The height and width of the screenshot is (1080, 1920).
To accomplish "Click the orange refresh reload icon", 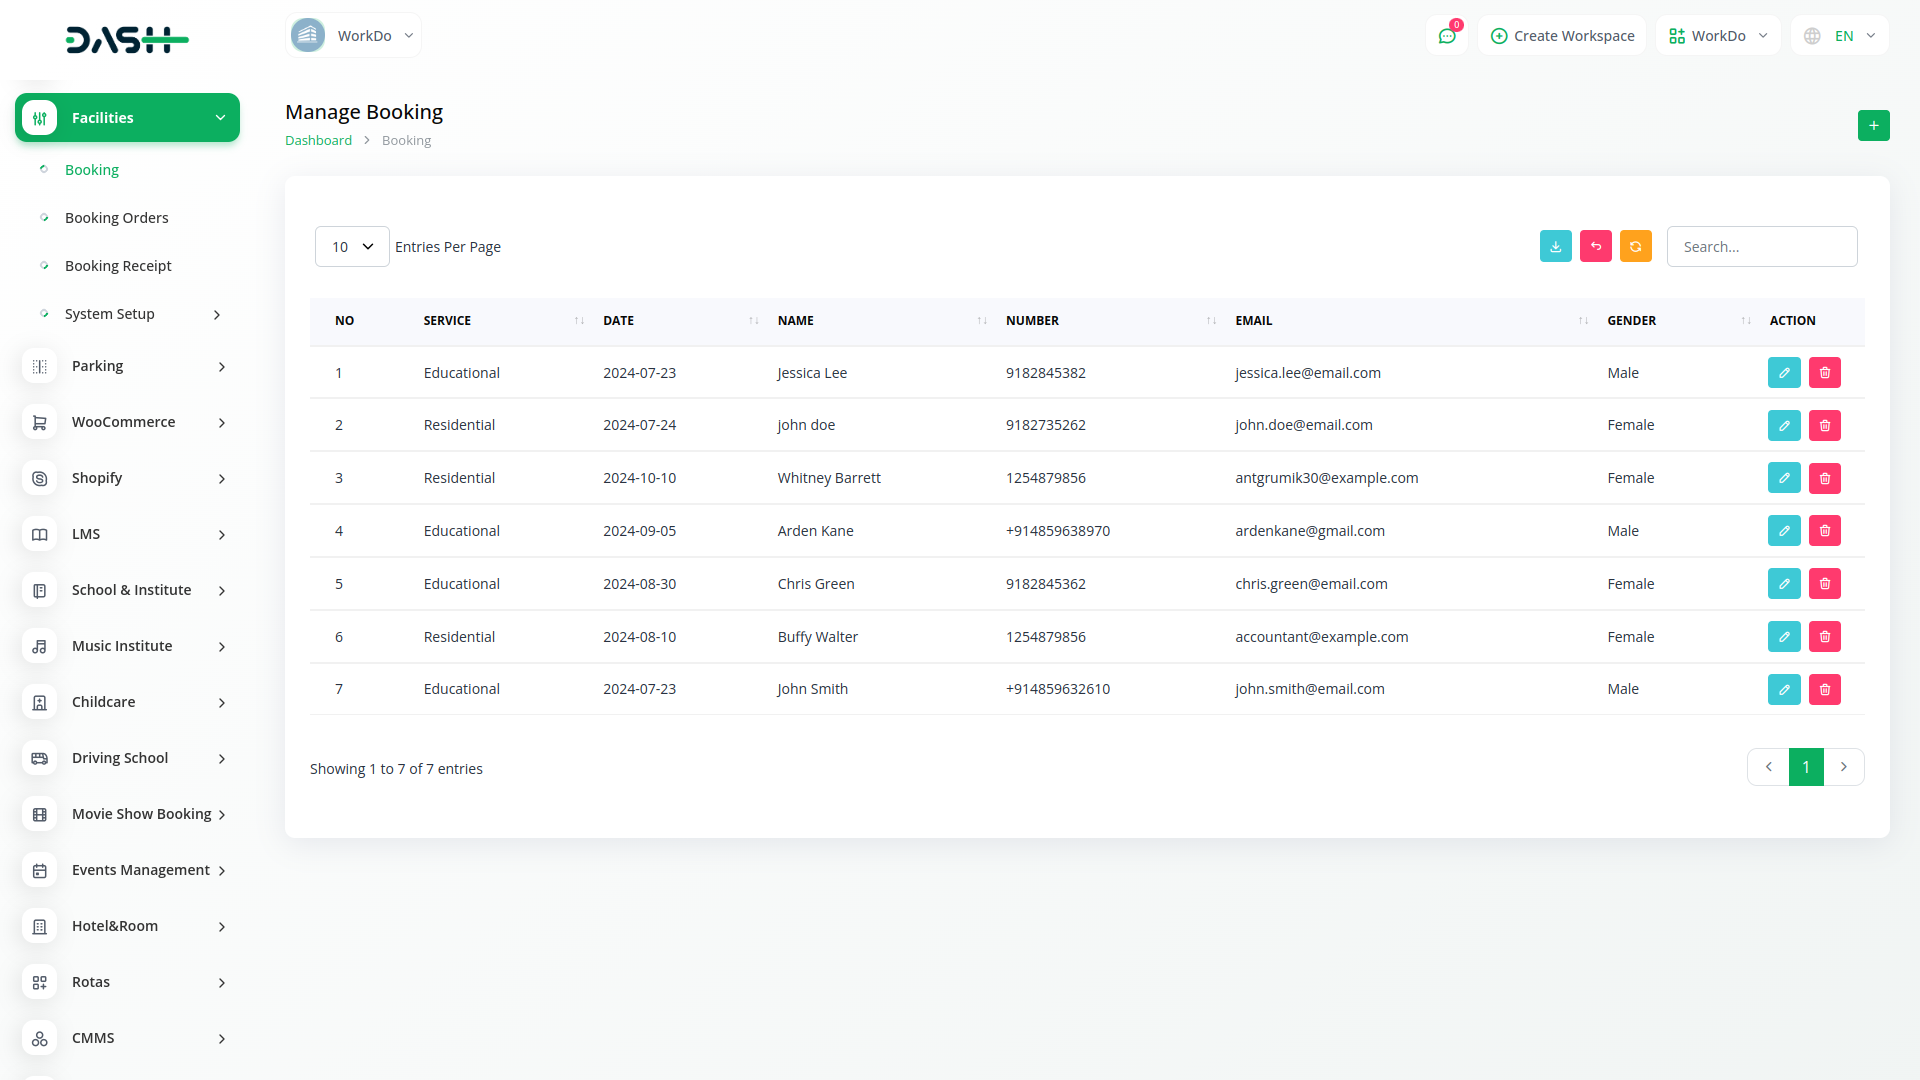I will click(1635, 246).
